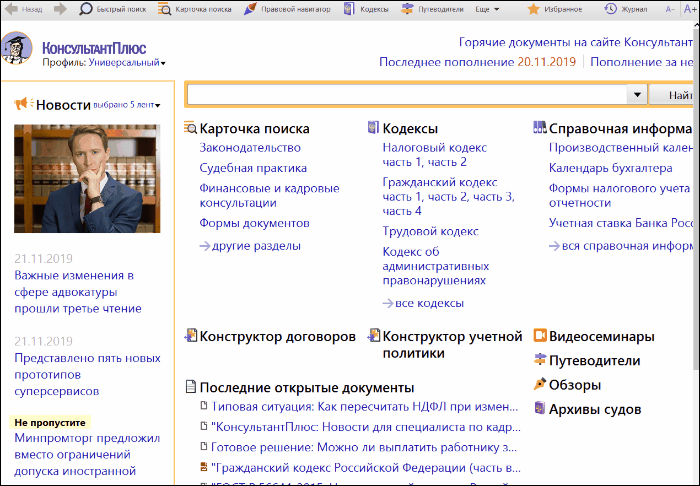Open recent document Готовое решение: Можно ли выплатить

click(364, 447)
